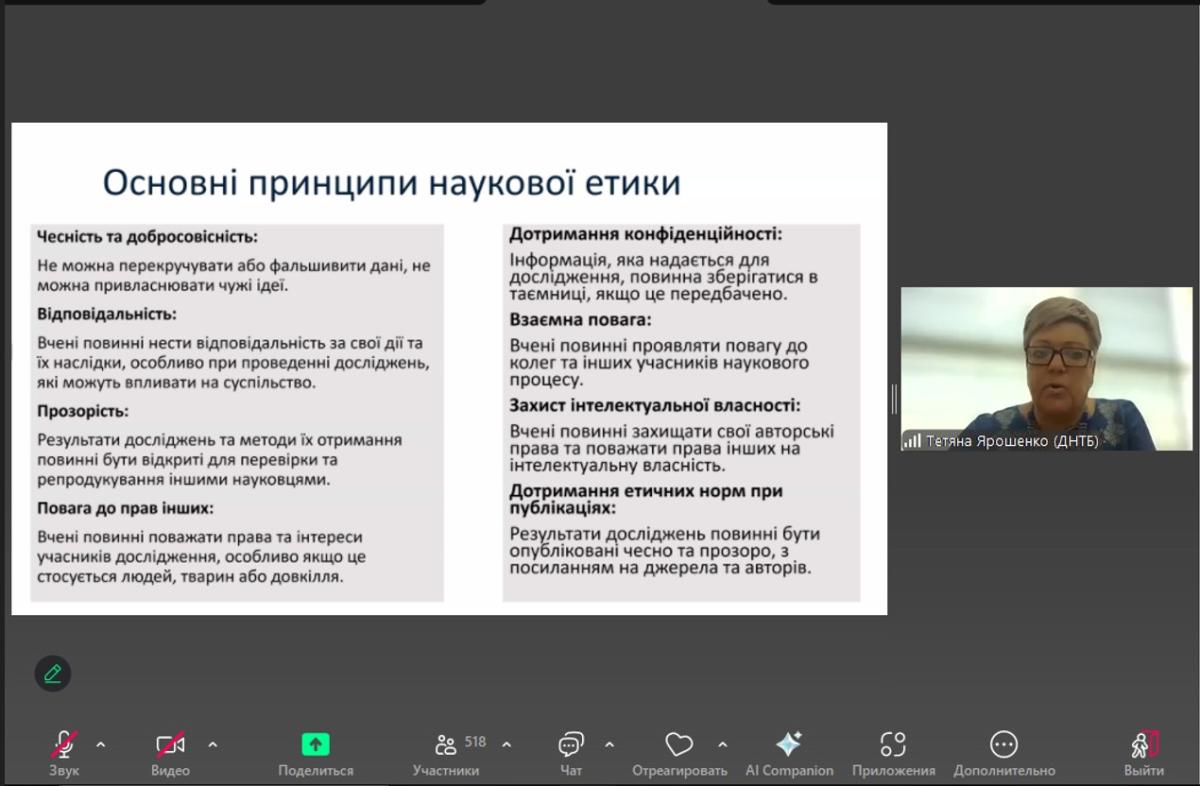The height and width of the screenshot is (786, 1200).
Task: Open the Дополнительно more options menu
Action: tap(1004, 745)
